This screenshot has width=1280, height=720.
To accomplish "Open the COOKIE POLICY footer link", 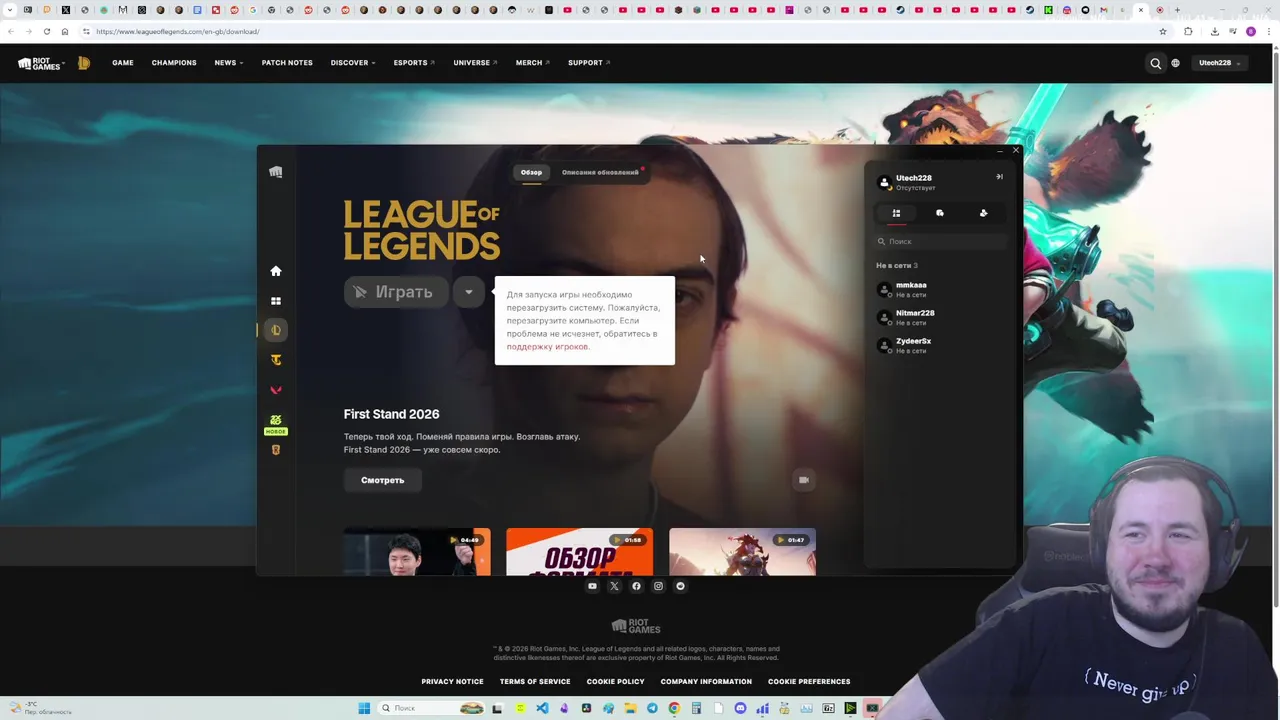I will click(615, 682).
